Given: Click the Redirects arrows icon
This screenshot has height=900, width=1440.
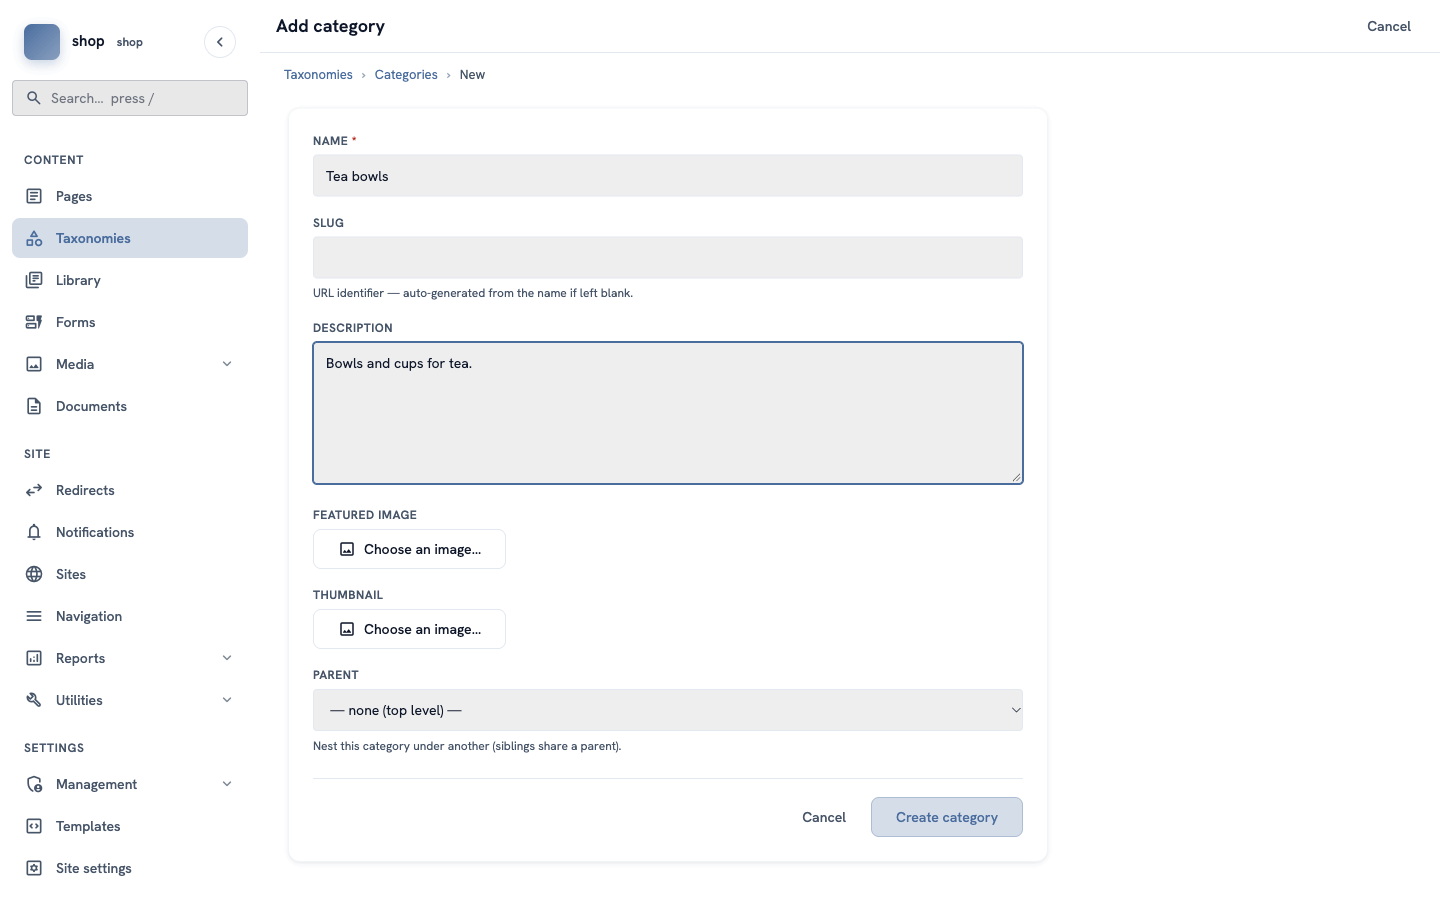Looking at the screenshot, I should click(34, 490).
